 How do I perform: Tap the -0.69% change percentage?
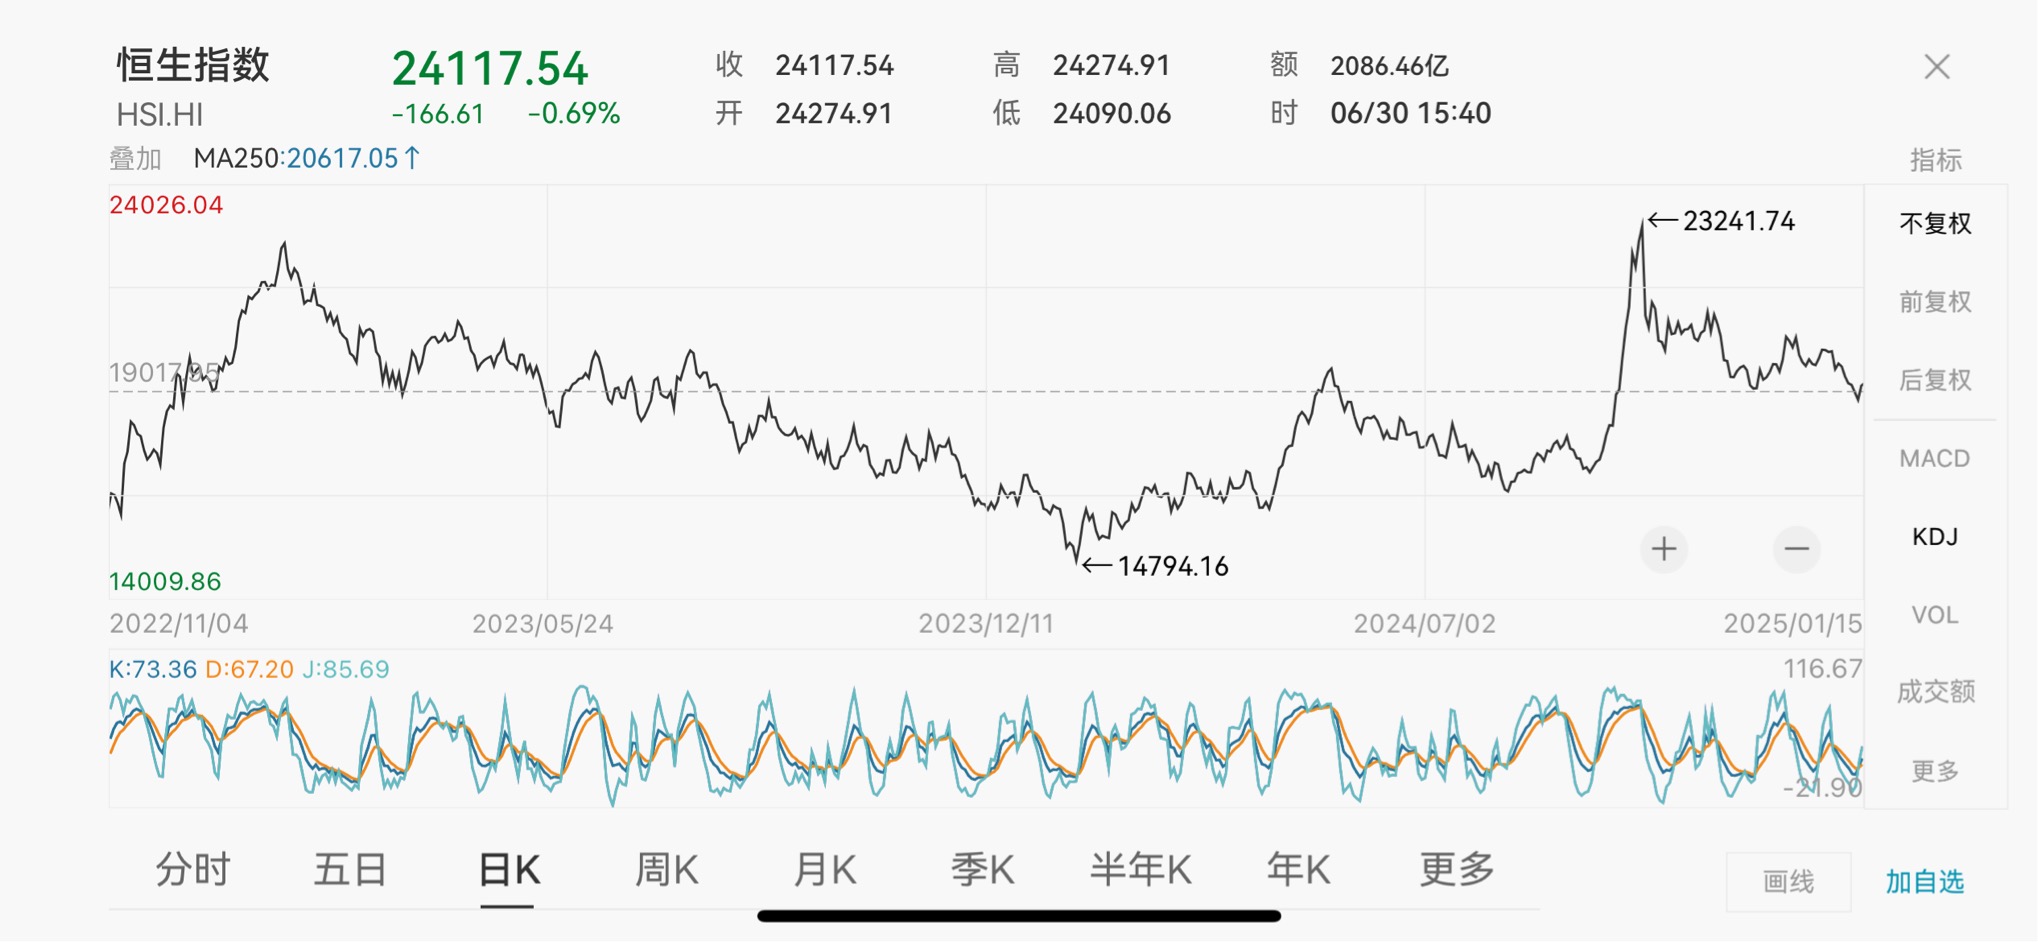574,114
